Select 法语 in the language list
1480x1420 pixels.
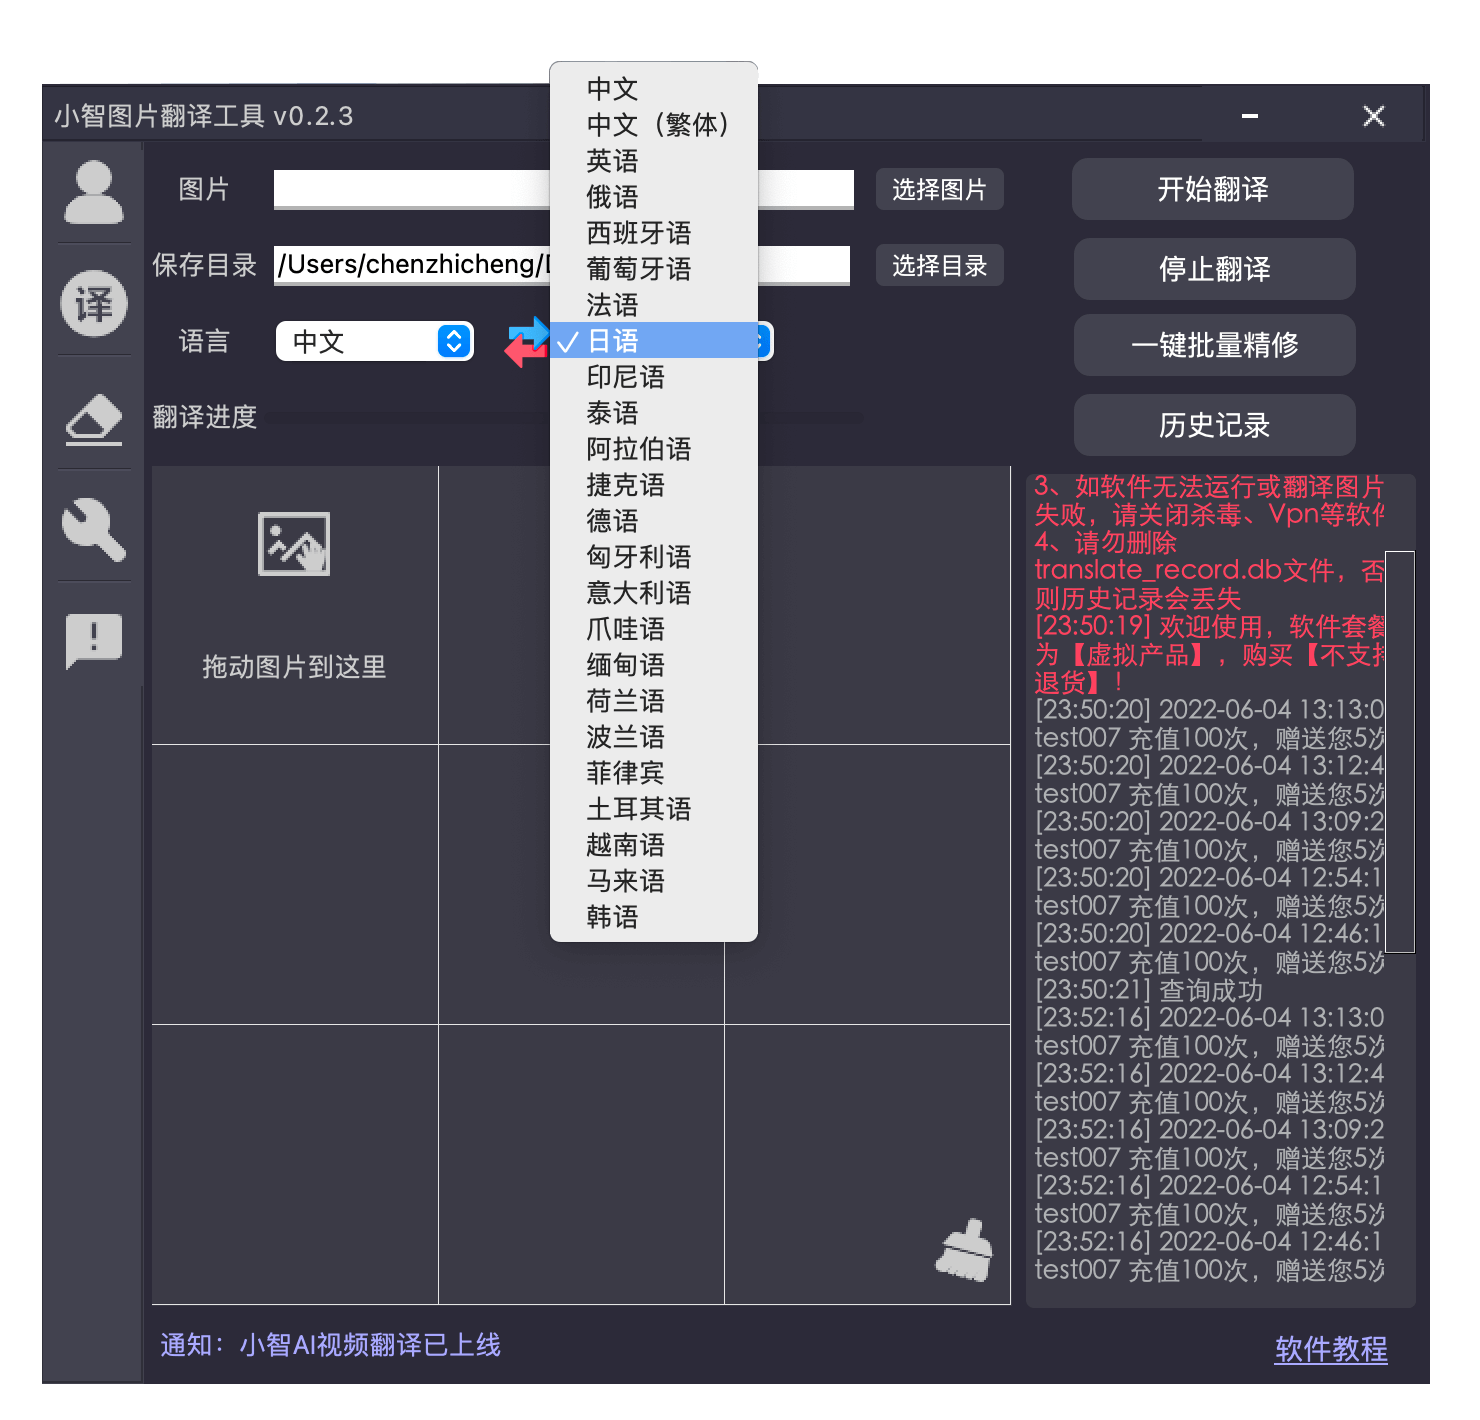[654, 305]
